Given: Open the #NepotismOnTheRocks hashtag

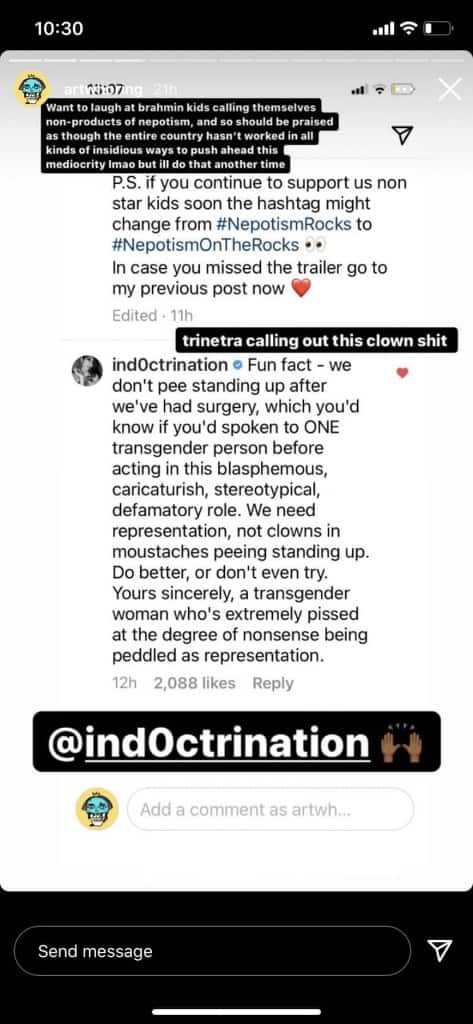Looking at the screenshot, I should 205,245.
